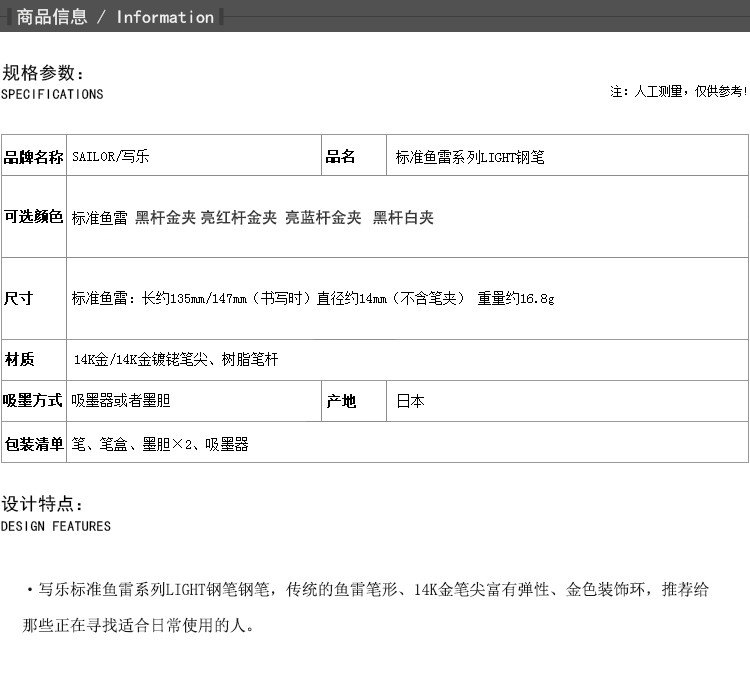
Task: Click the 尺寸 label cell
Action: 33,299
